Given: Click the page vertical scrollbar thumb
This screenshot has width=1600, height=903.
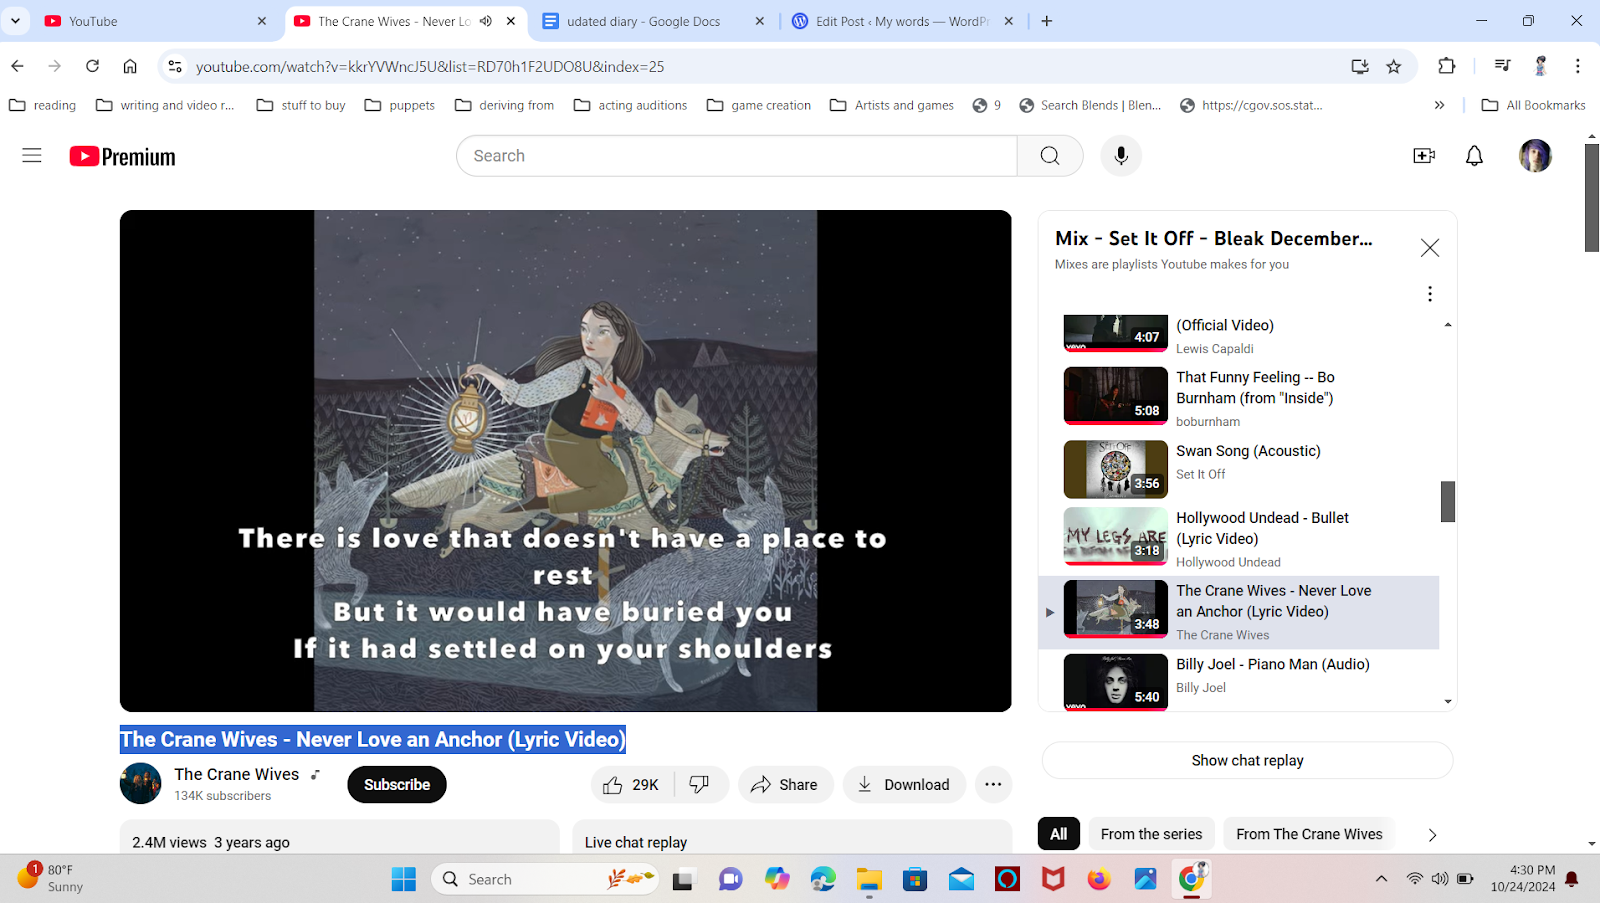Looking at the screenshot, I should pyautogui.click(x=1592, y=198).
